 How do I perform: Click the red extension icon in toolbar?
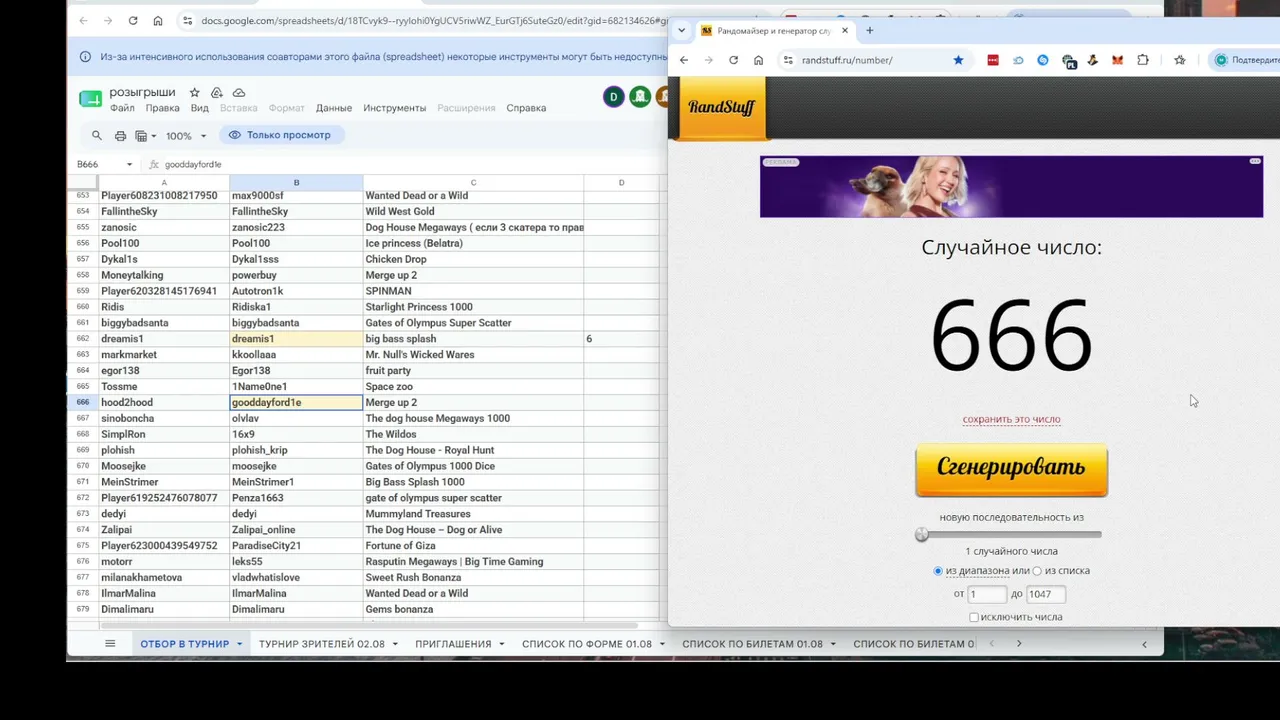click(993, 60)
